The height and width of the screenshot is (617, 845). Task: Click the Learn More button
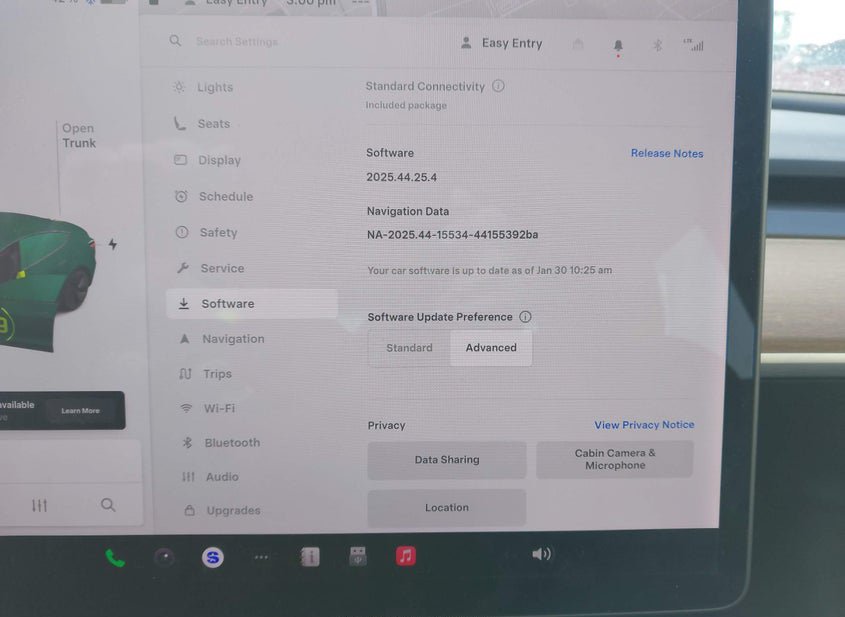(x=80, y=411)
